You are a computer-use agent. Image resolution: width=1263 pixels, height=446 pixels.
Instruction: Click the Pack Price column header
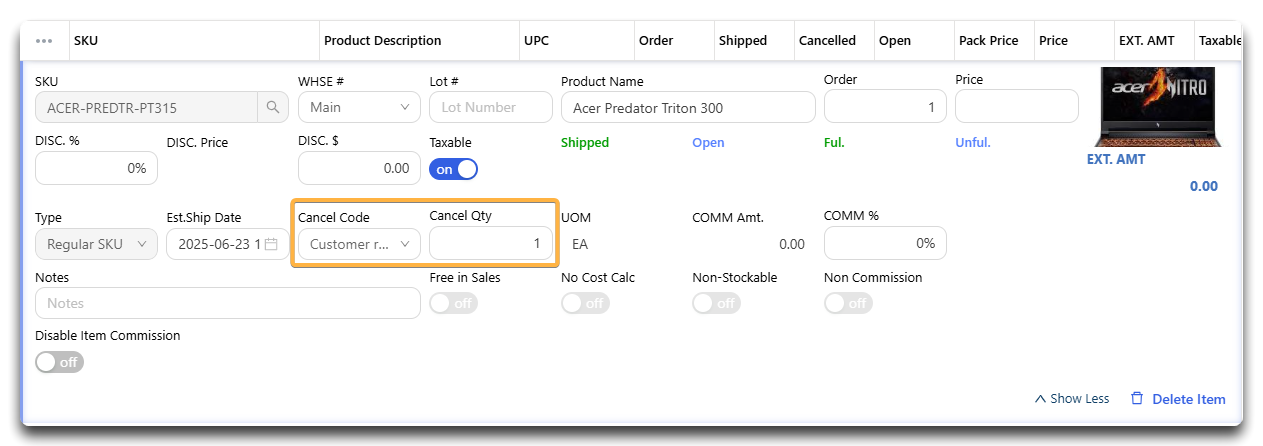tap(988, 41)
